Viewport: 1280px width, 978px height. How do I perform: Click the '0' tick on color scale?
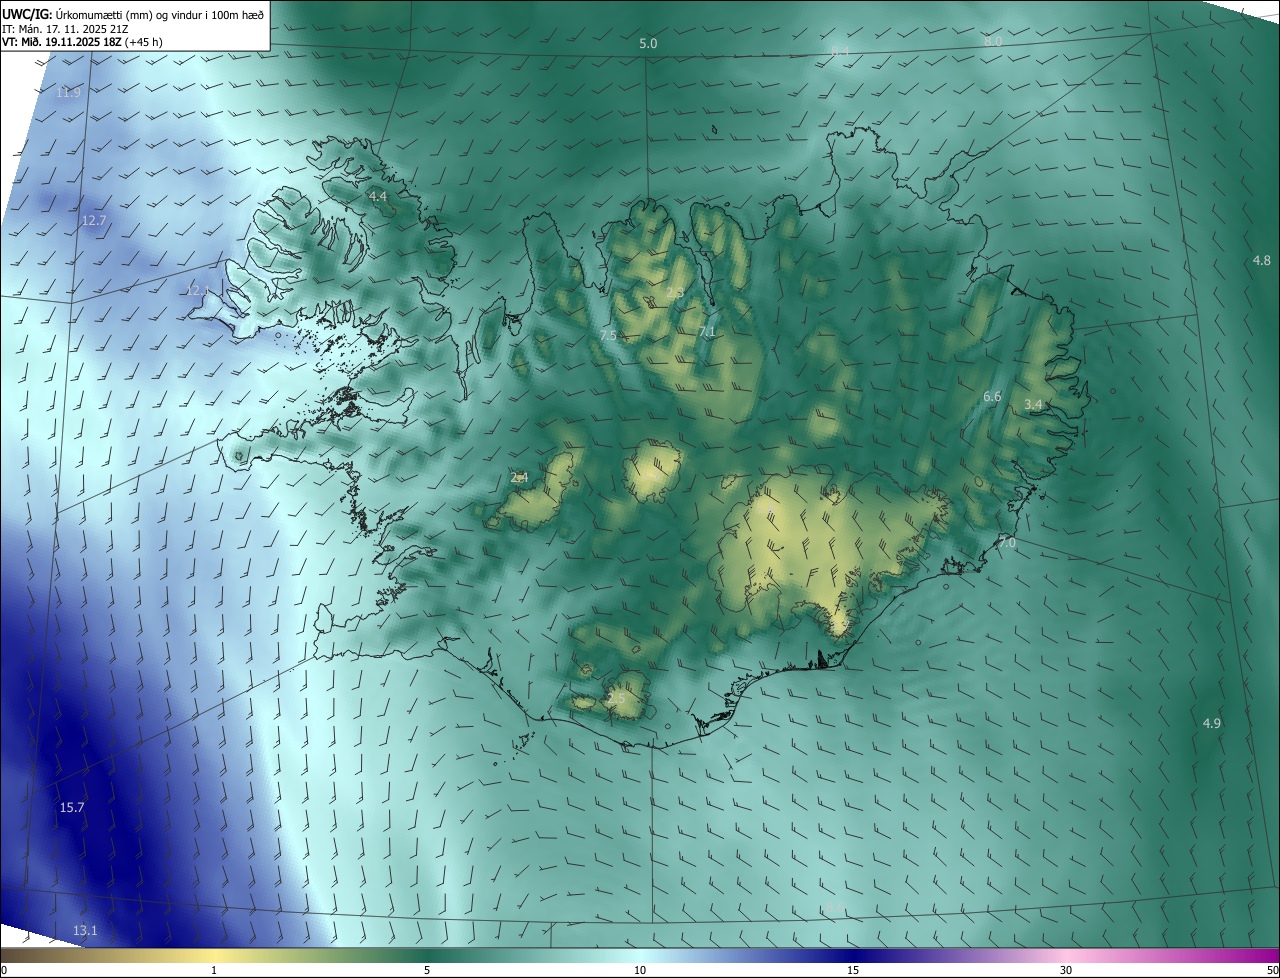(4, 970)
